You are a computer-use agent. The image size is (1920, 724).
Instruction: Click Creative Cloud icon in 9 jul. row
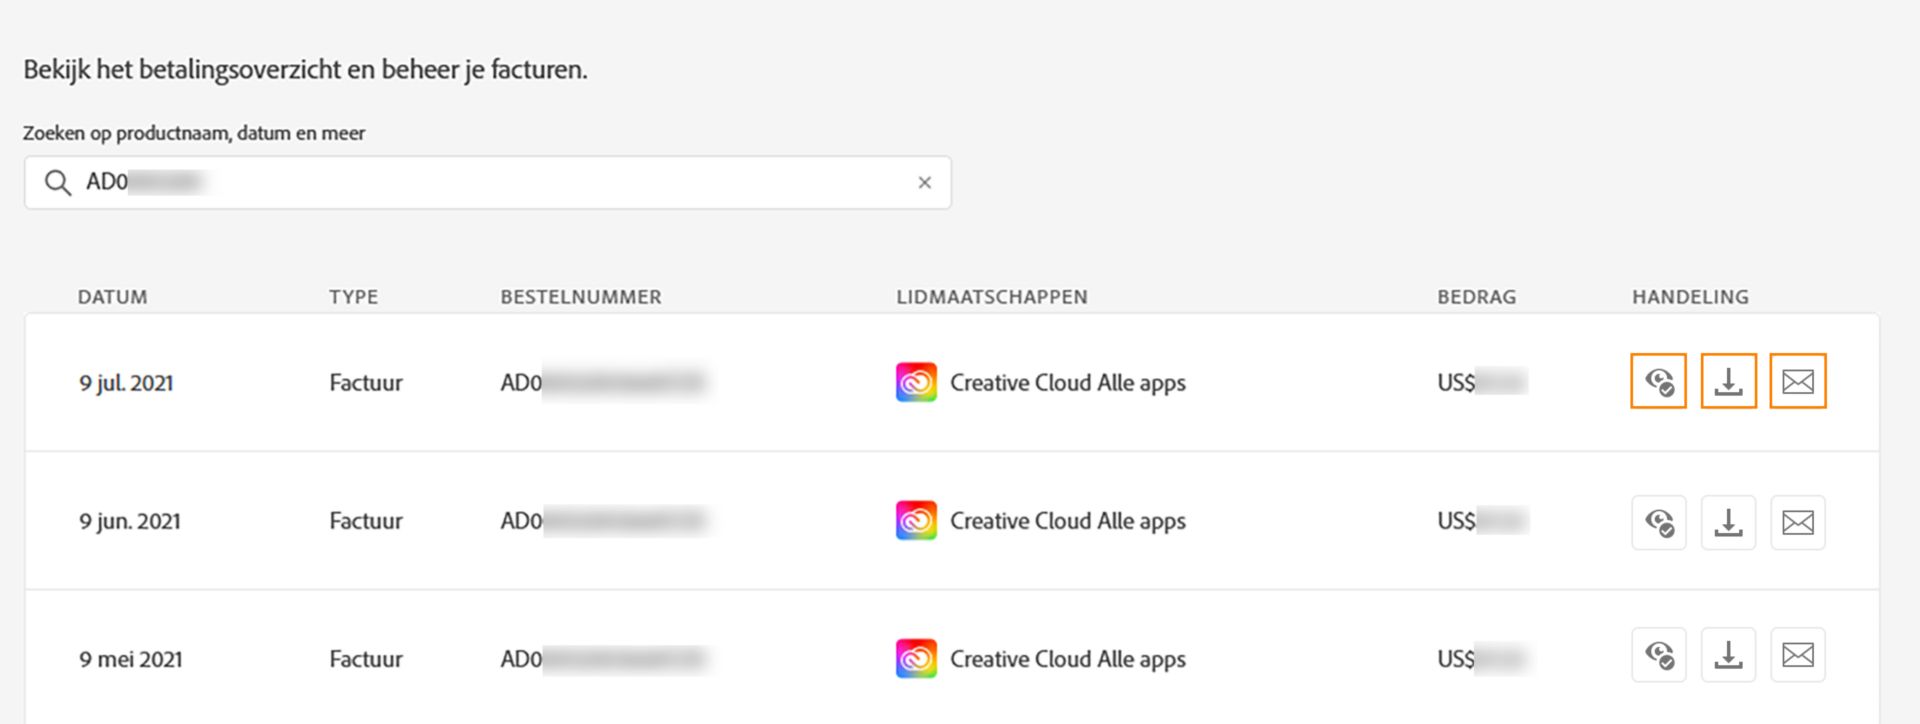click(x=916, y=382)
